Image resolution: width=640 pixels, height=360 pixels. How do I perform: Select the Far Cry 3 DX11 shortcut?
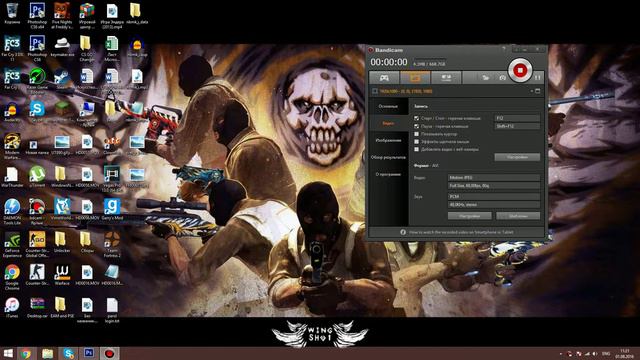(12, 48)
